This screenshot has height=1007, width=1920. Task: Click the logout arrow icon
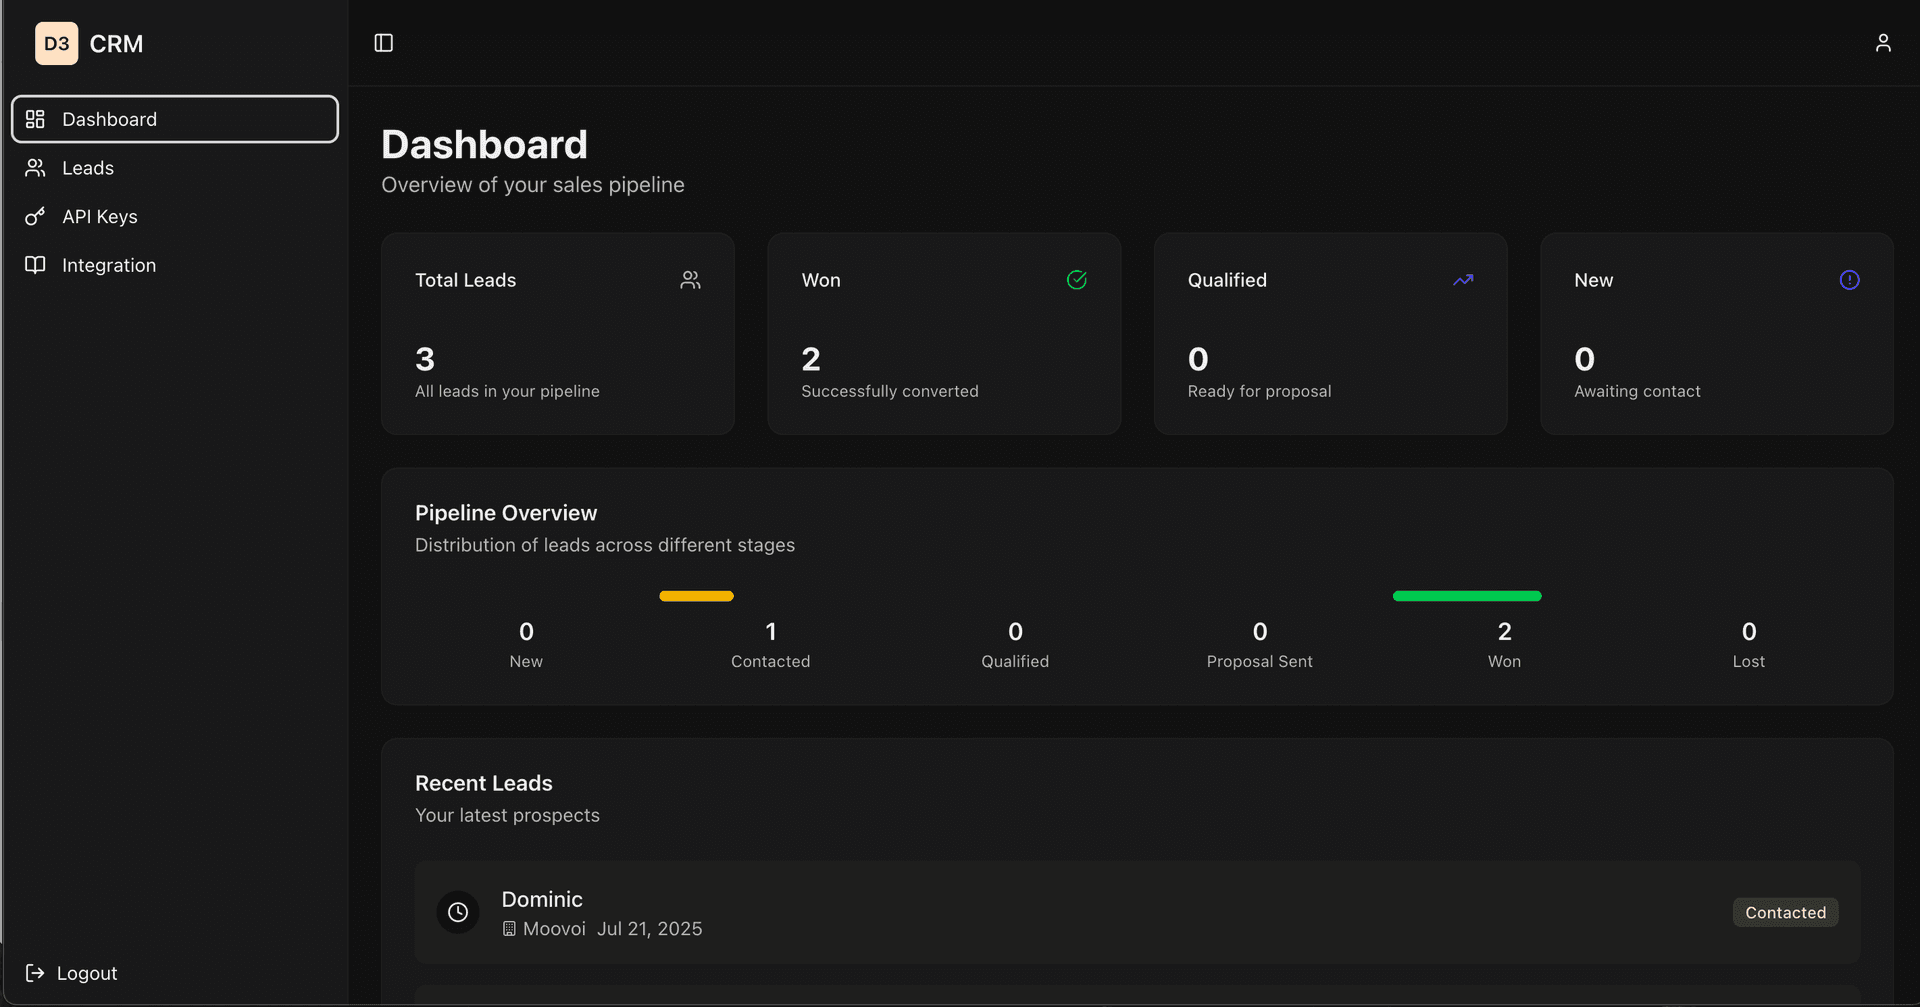[35, 973]
